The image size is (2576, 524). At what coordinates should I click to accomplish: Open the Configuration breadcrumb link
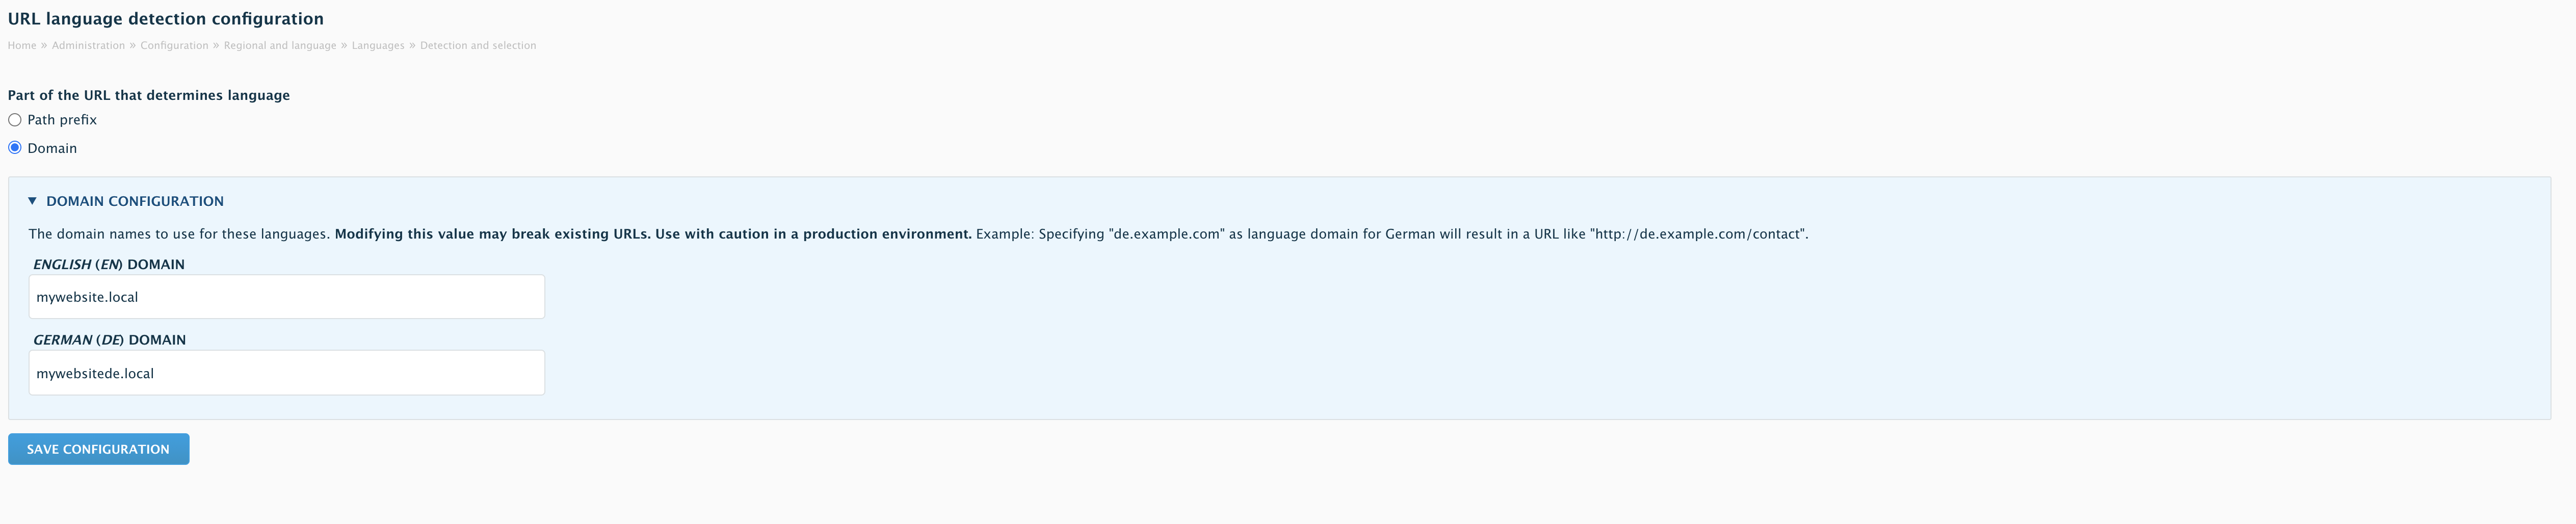tap(174, 46)
